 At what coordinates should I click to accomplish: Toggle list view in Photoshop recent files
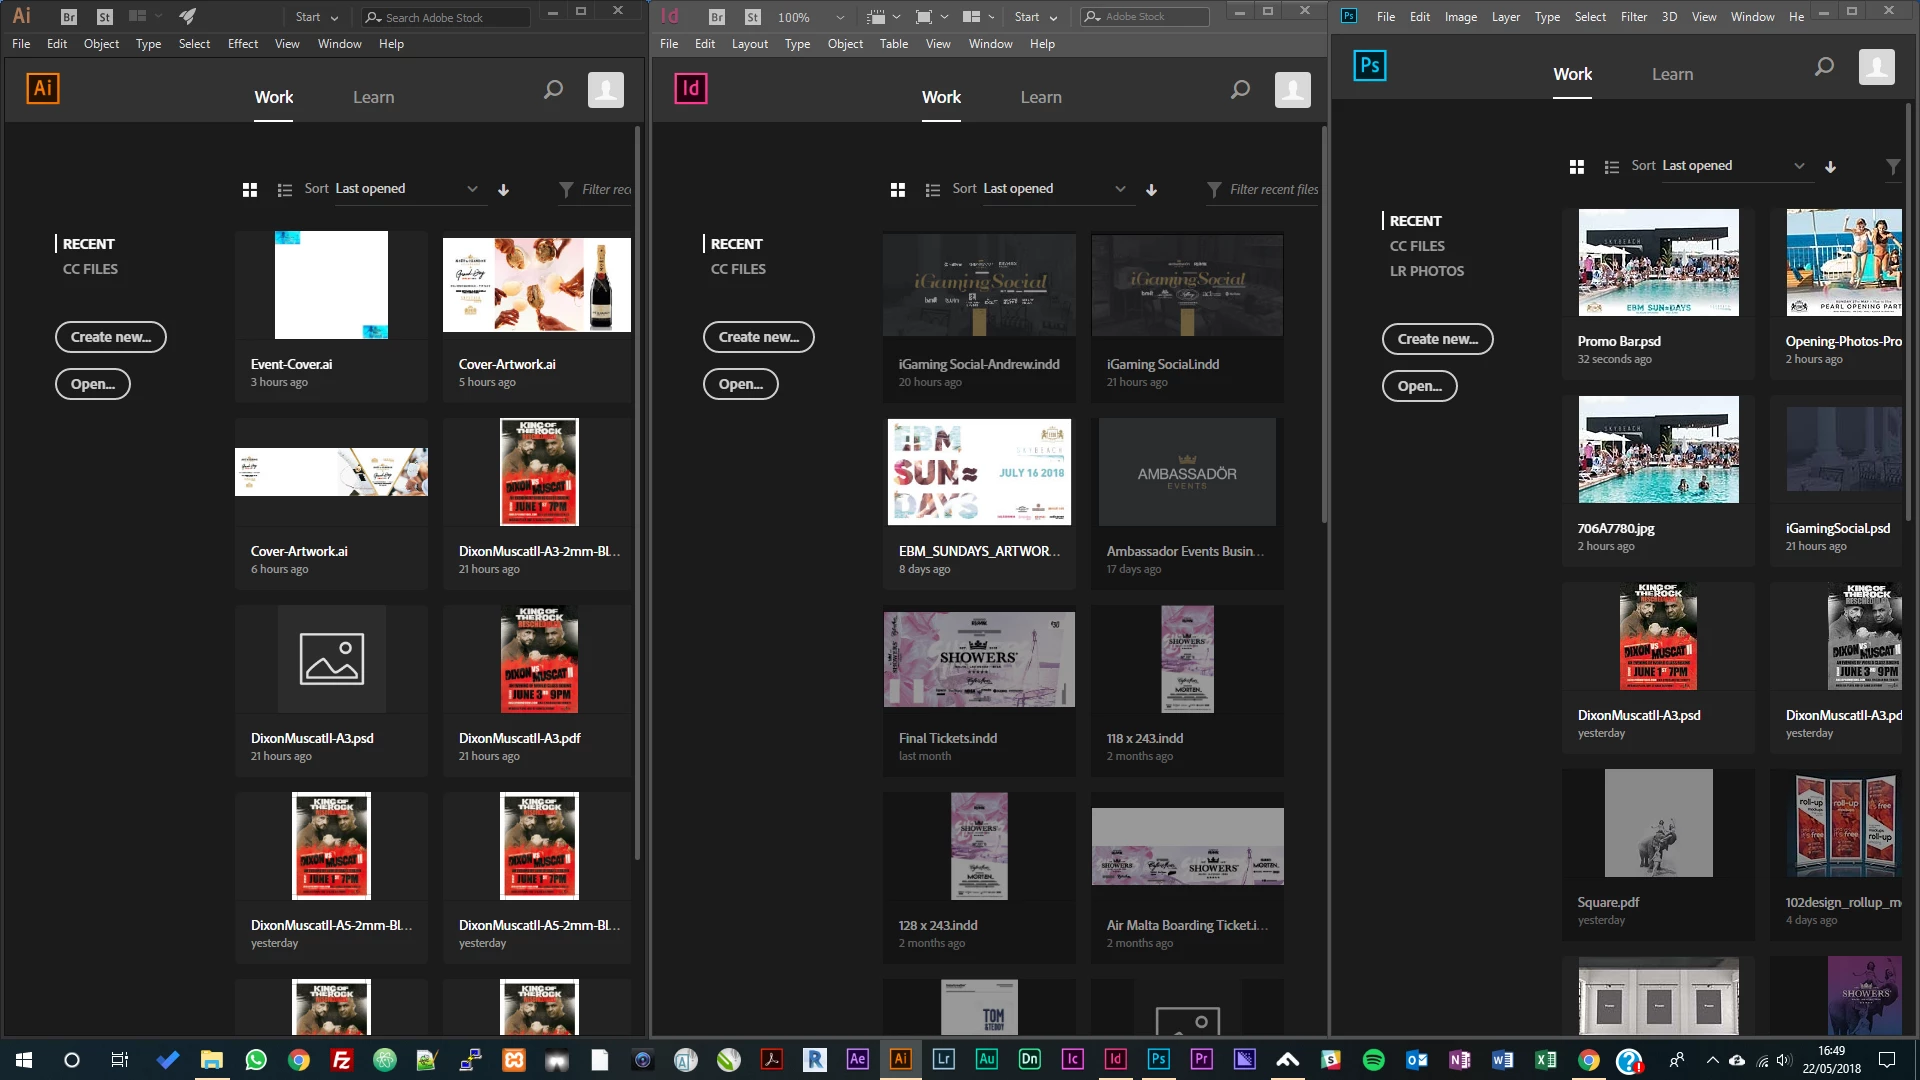point(1611,166)
